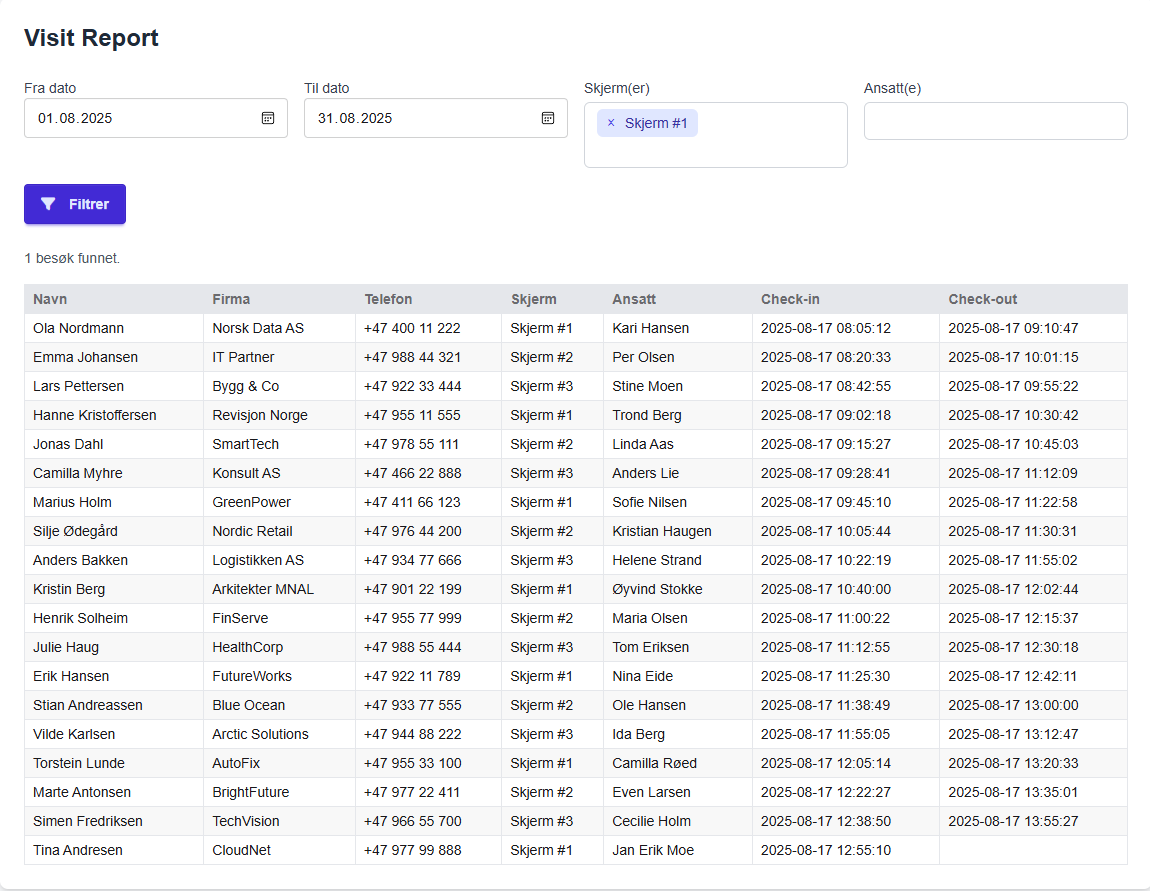Click the Navn column header
Image resolution: width=1150 pixels, height=891 pixels.
click(50, 299)
